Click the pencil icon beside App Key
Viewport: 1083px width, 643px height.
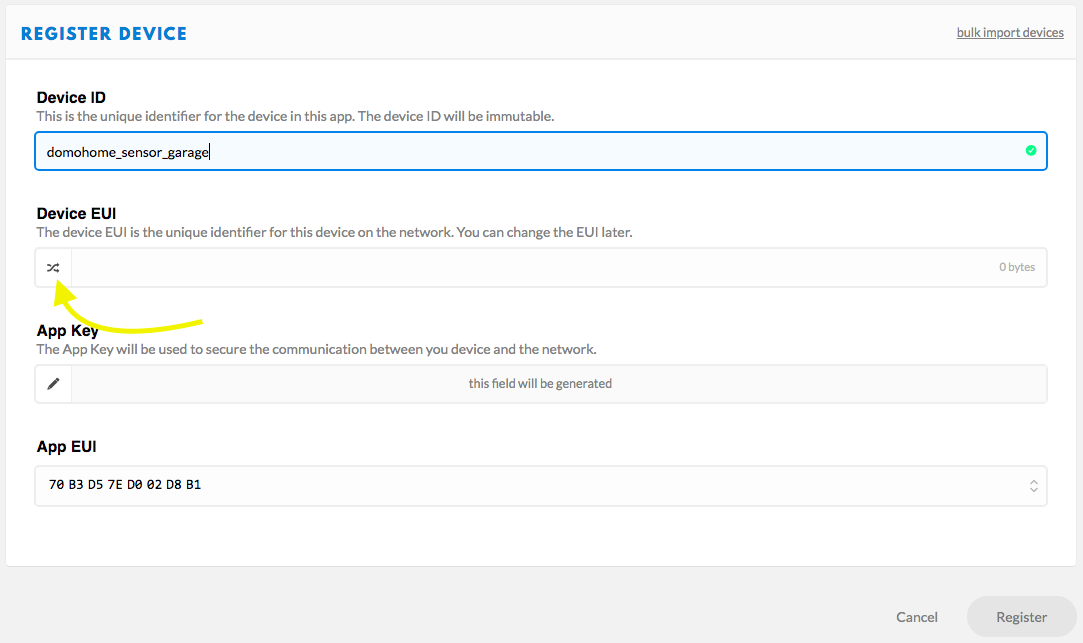click(53, 384)
